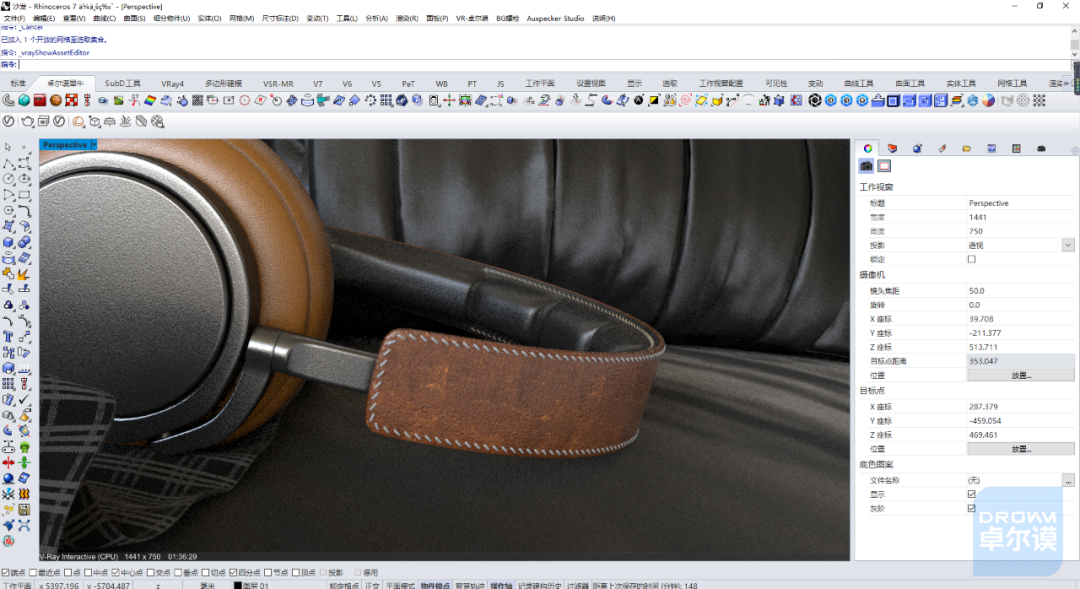Click the Perspective viewport title tab
Image resolution: width=1080 pixels, height=589 pixels.
[65, 145]
